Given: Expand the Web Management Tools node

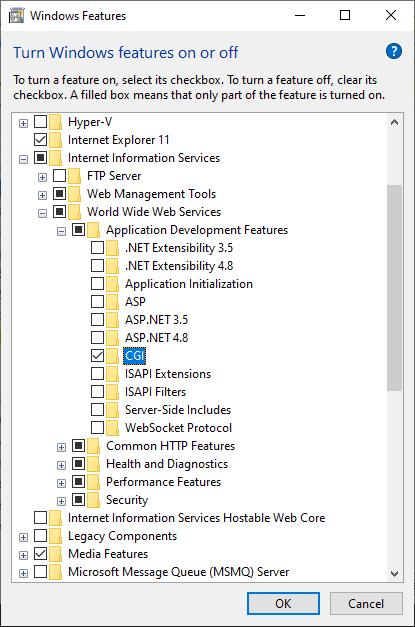Looking at the screenshot, I should click(42, 195).
